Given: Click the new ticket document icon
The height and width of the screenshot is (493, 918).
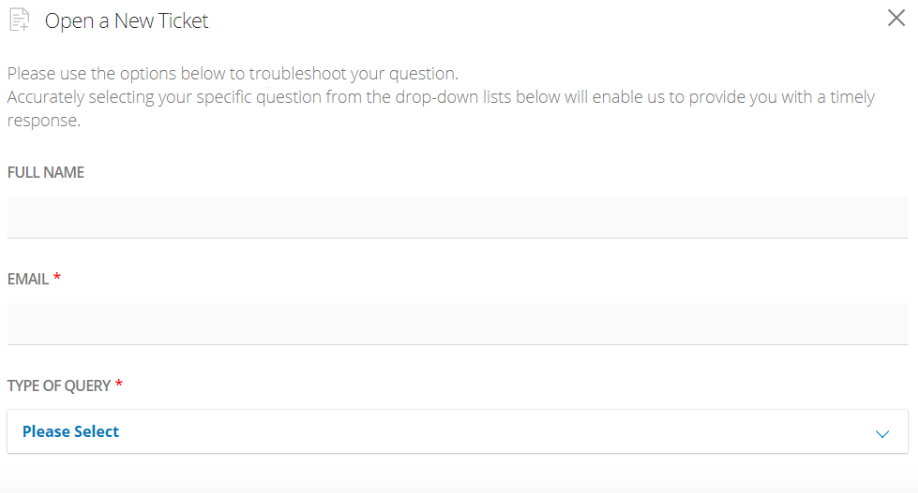Looking at the screenshot, I should (19, 19).
